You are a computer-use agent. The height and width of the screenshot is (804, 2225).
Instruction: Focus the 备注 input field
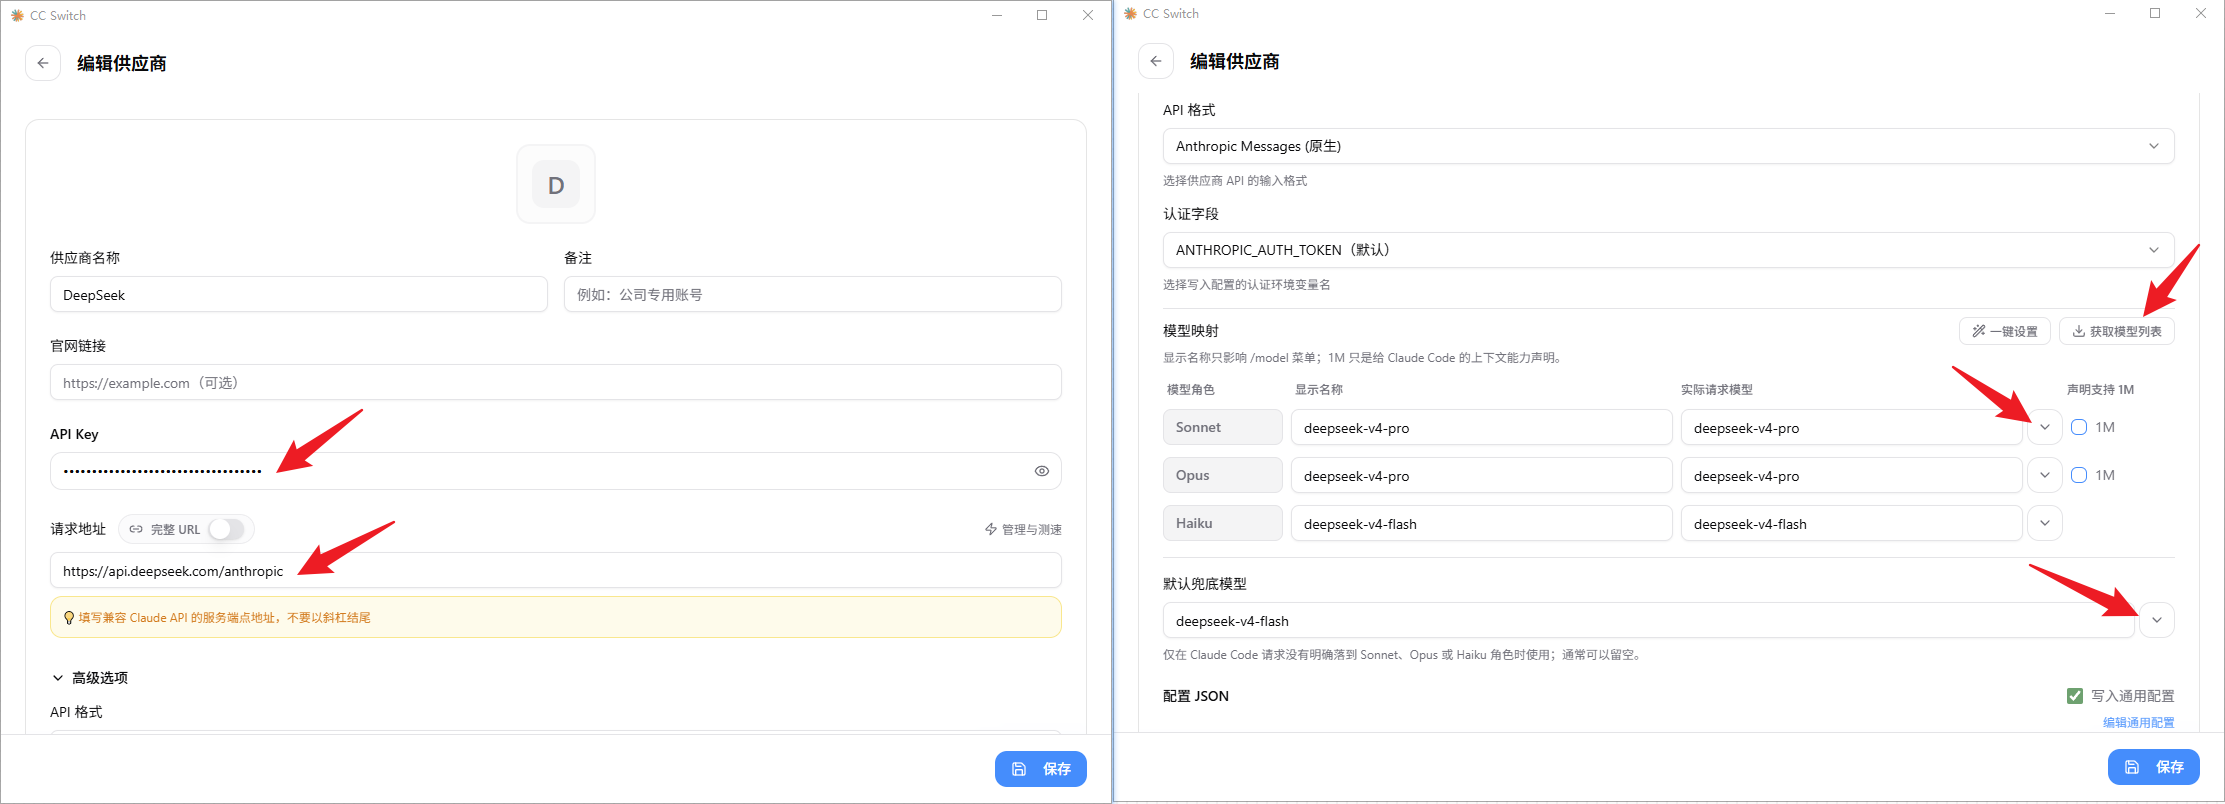pos(813,295)
